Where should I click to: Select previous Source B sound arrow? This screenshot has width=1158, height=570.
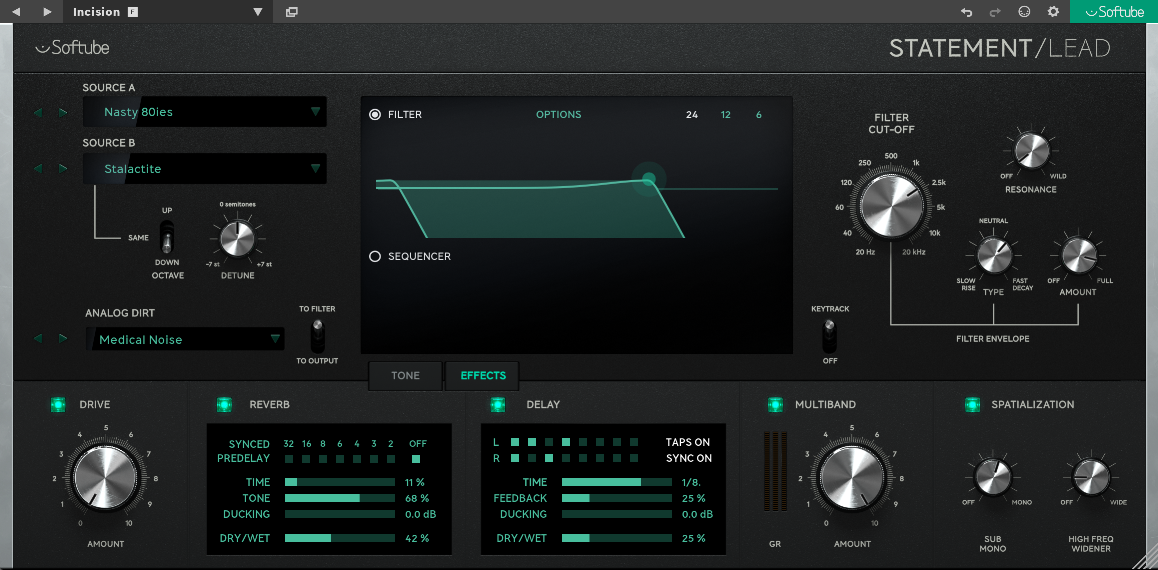pos(38,169)
